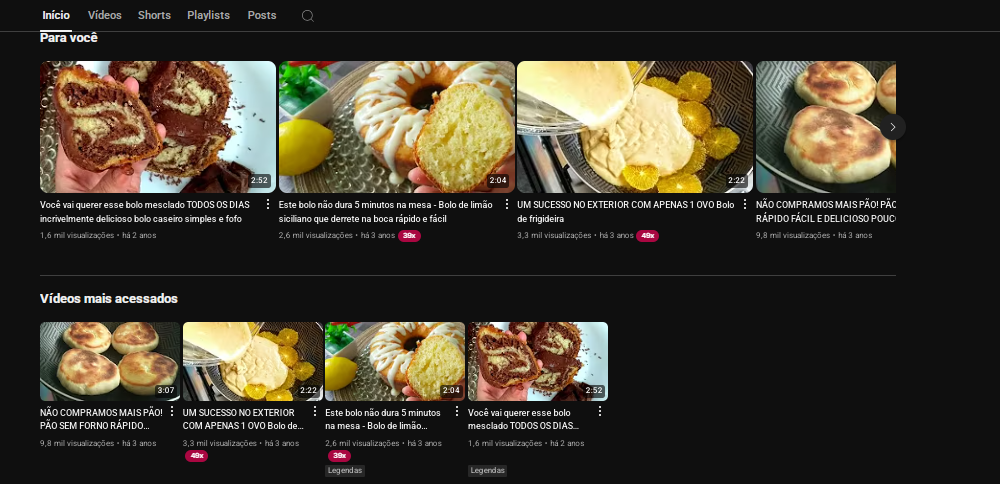This screenshot has height=484, width=1000.
Task: Open options for UM SUCESSO NO EXTERIOR in Vídeos mais acessados
Action: [x=314, y=411]
